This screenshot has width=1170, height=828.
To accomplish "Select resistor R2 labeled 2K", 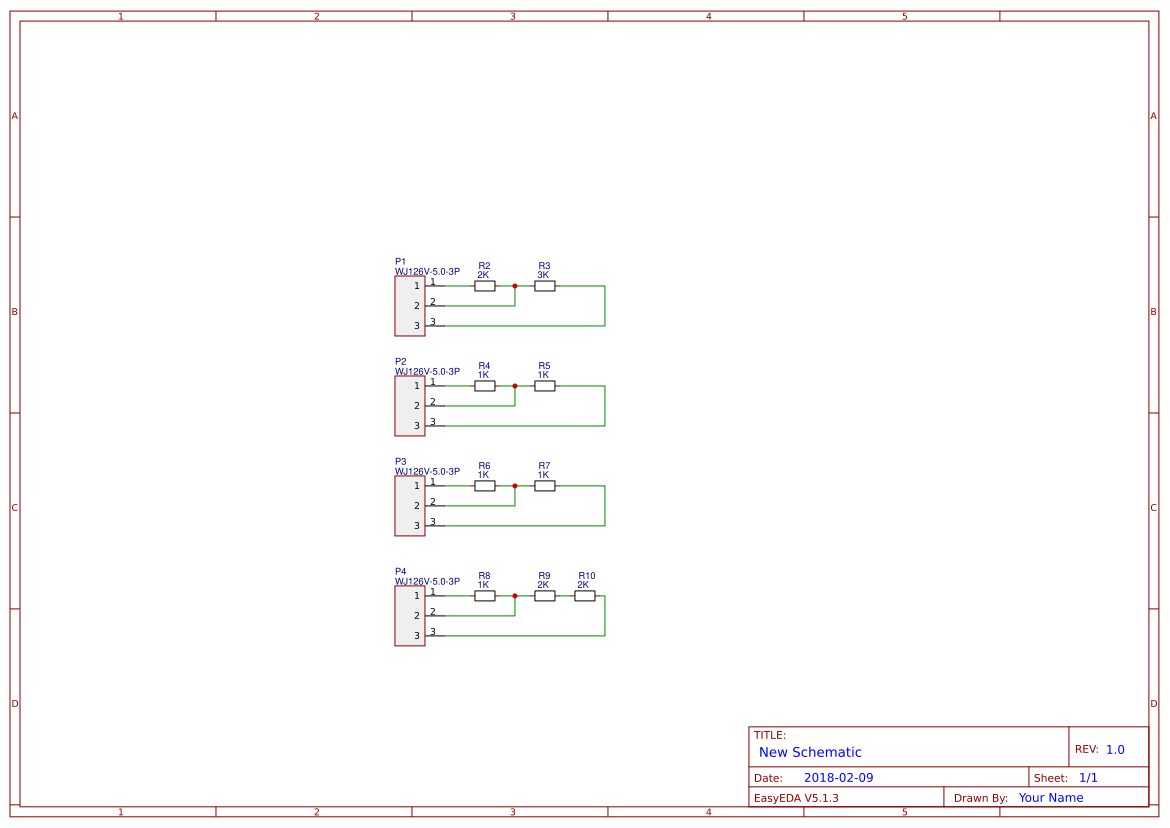I will coord(484,285).
